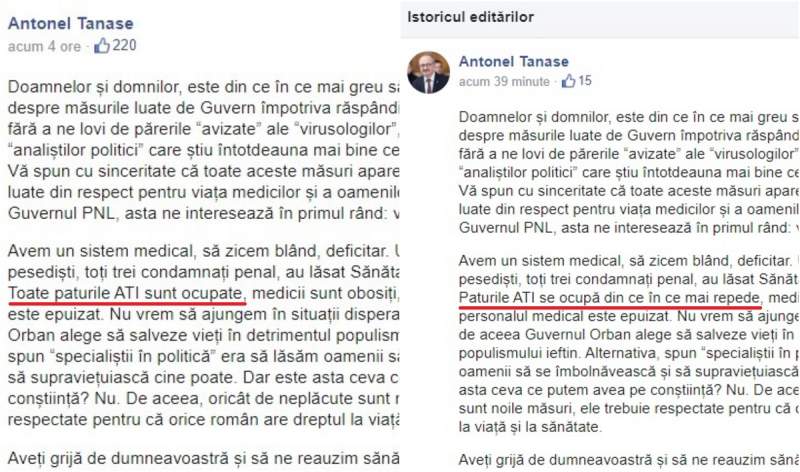Click the 'acum 4 ore' timestamp
800x472 pixels.
tap(44, 46)
